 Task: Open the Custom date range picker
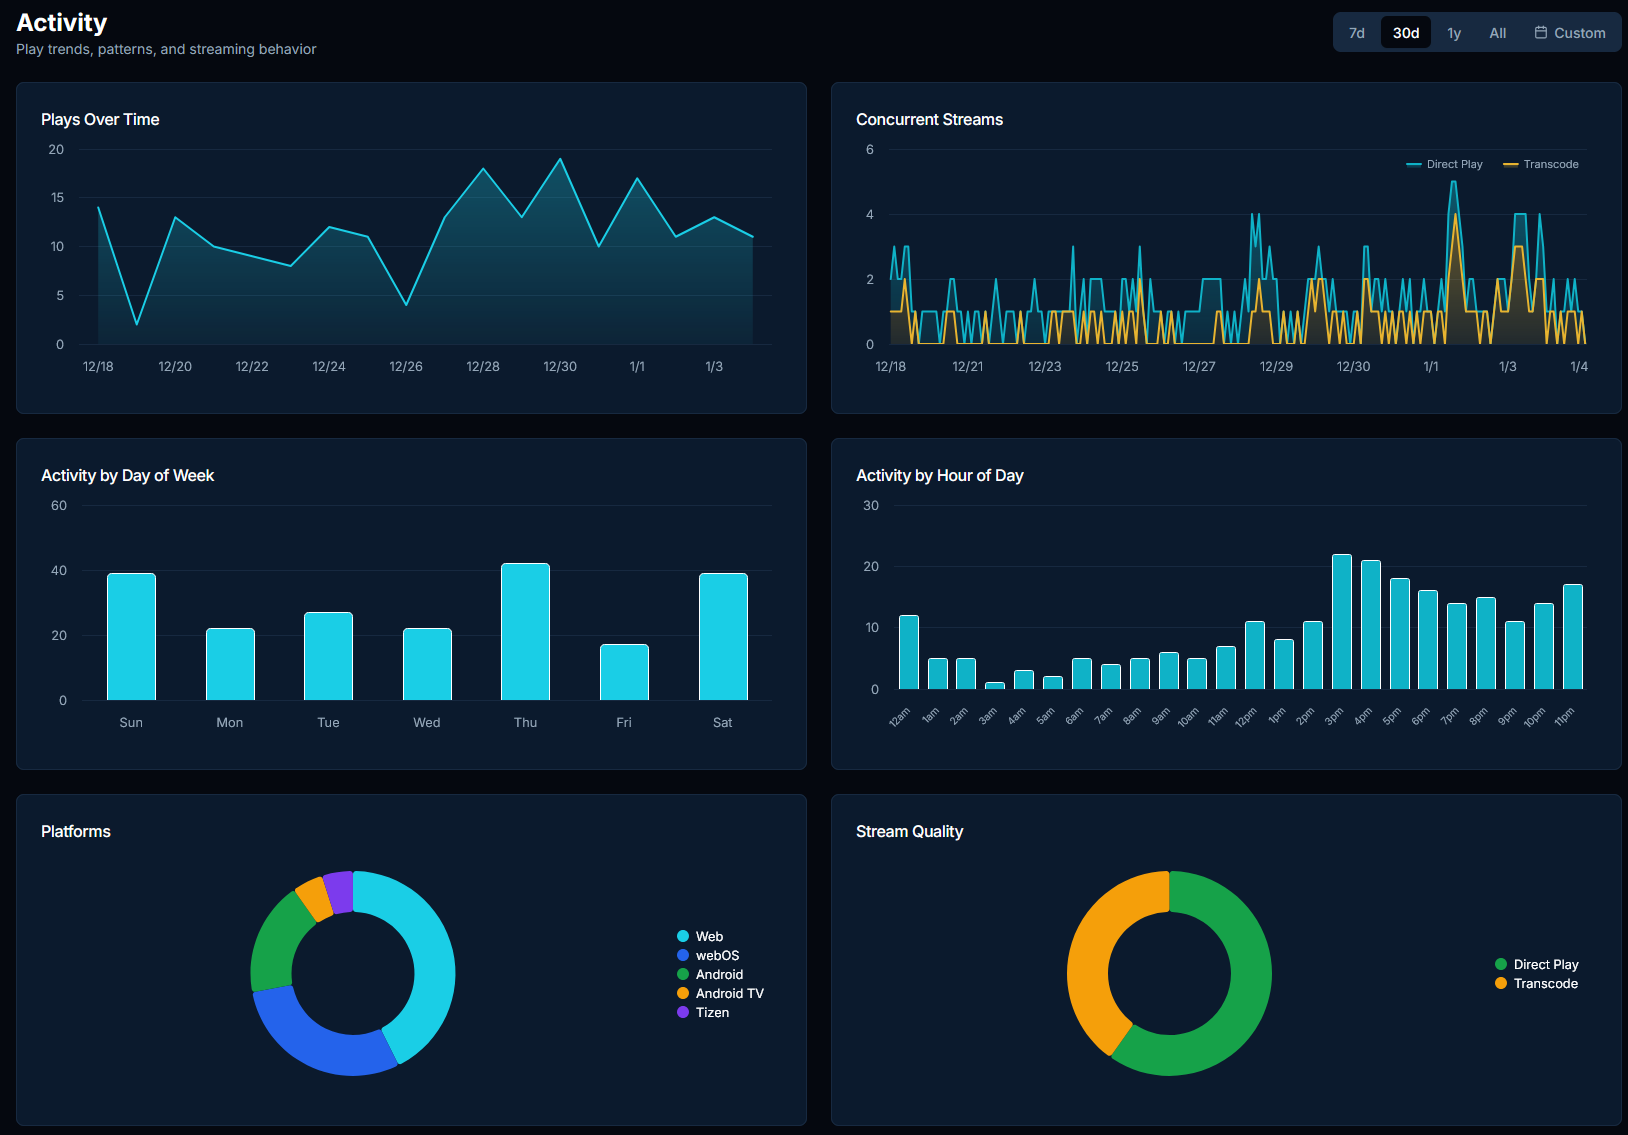[1570, 33]
